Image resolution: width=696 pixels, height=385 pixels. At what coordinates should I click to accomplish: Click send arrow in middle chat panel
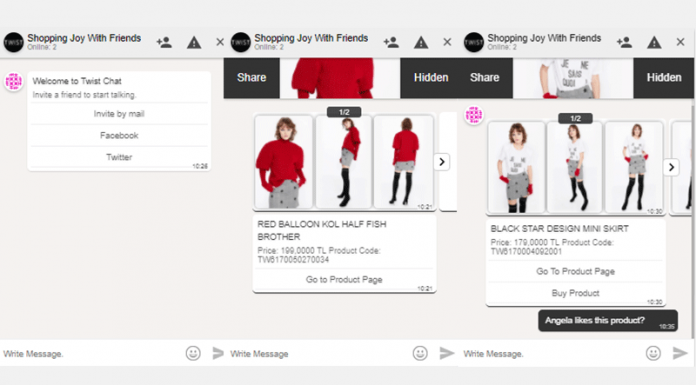click(447, 353)
